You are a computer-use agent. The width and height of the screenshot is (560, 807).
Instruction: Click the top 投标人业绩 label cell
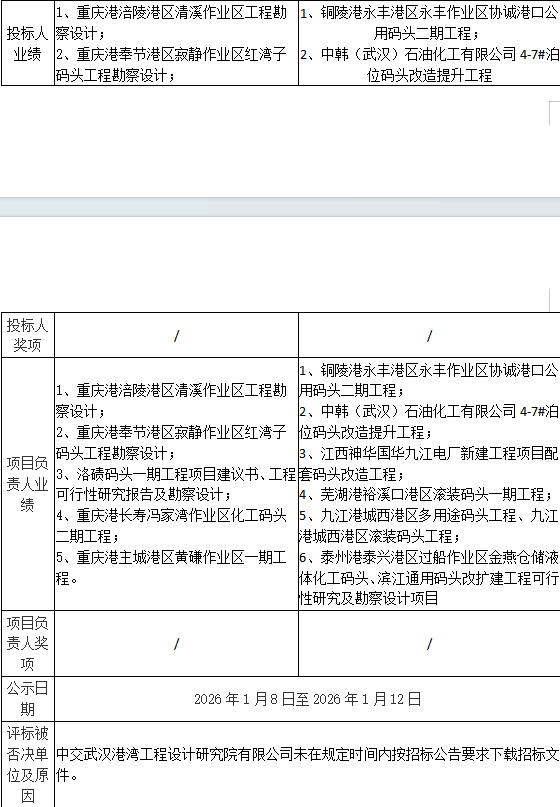tap(27, 43)
